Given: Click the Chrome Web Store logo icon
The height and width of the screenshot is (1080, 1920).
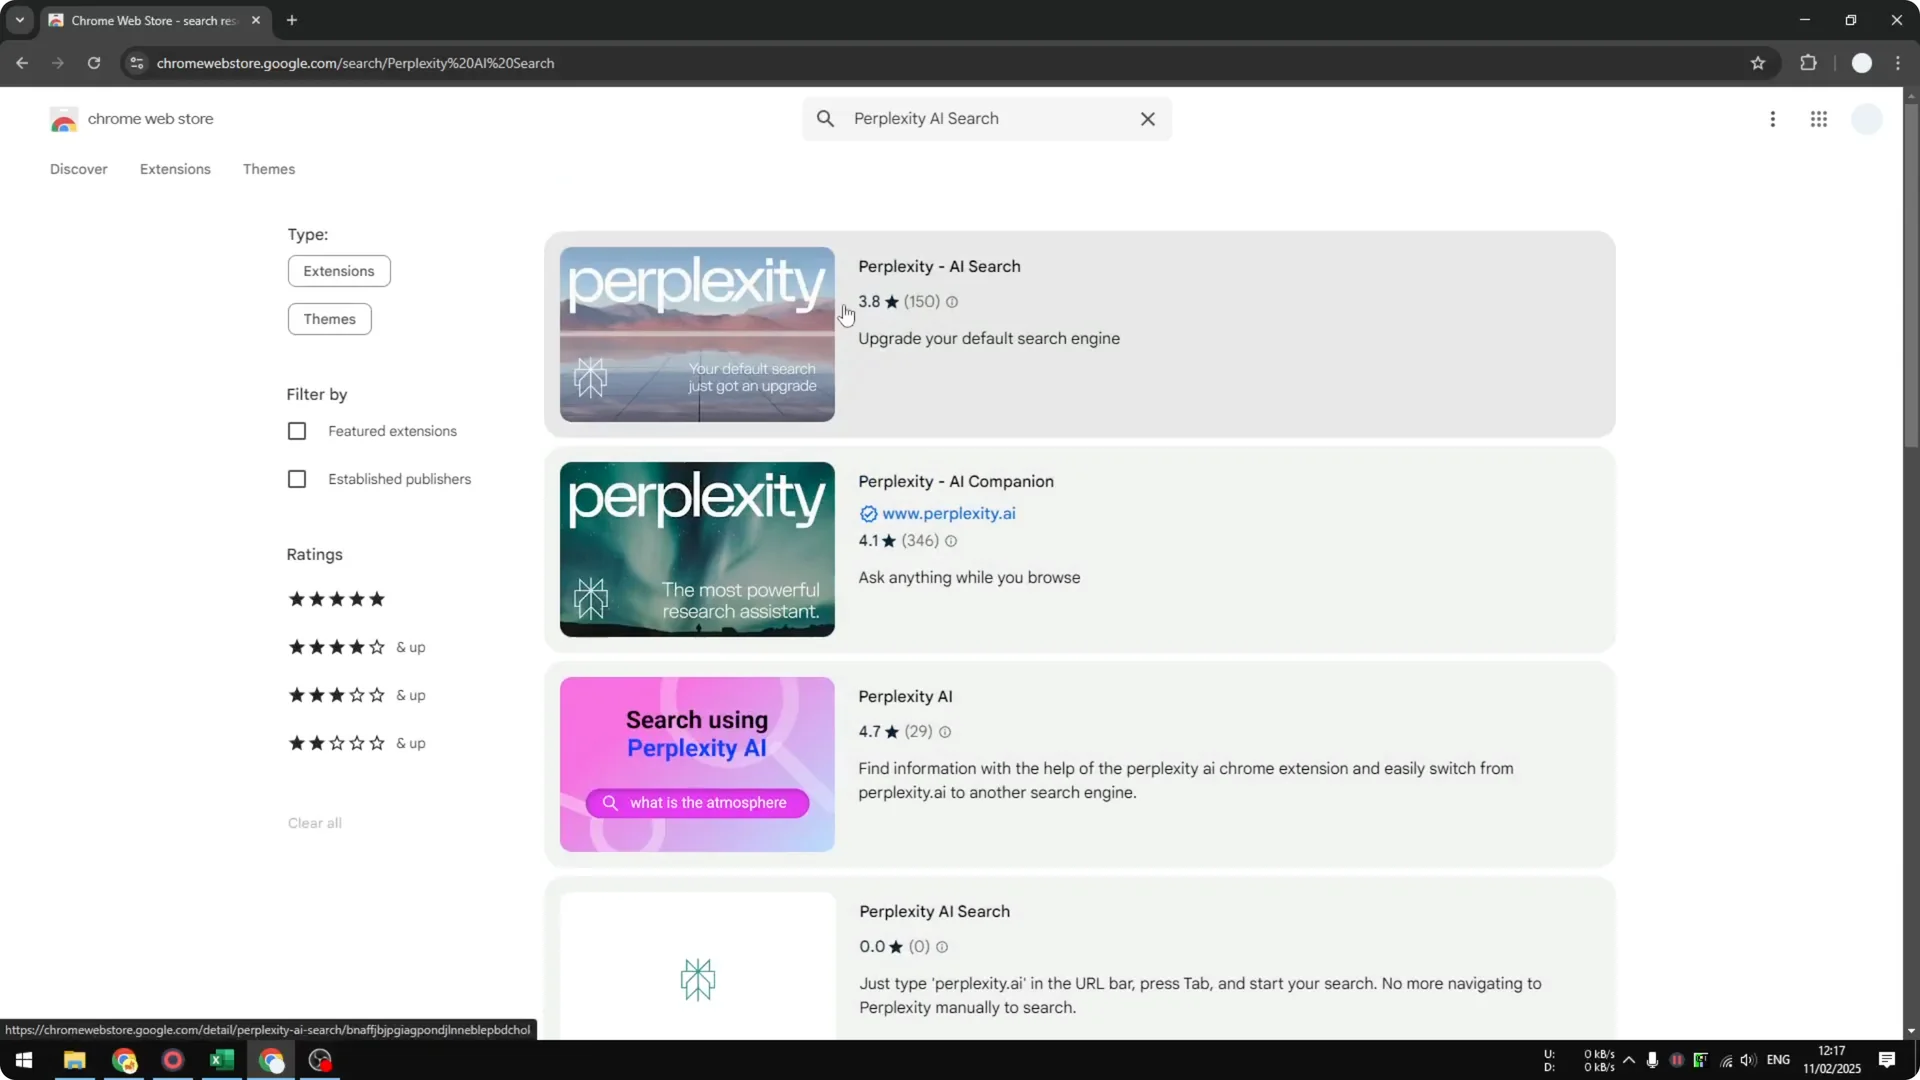Looking at the screenshot, I should [x=64, y=118].
